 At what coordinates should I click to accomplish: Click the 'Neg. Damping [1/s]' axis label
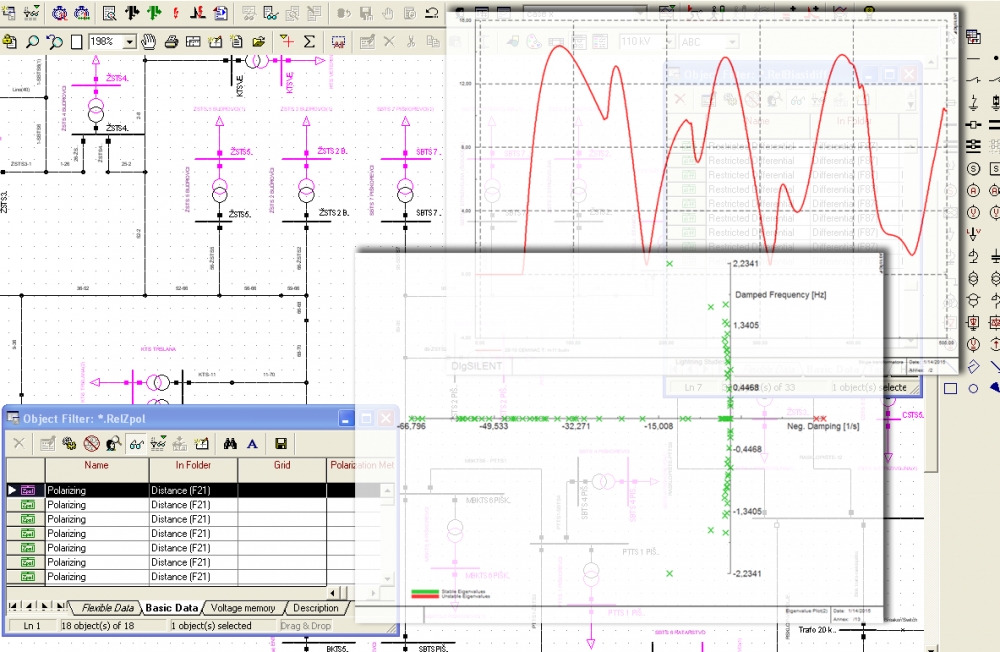(x=823, y=426)
